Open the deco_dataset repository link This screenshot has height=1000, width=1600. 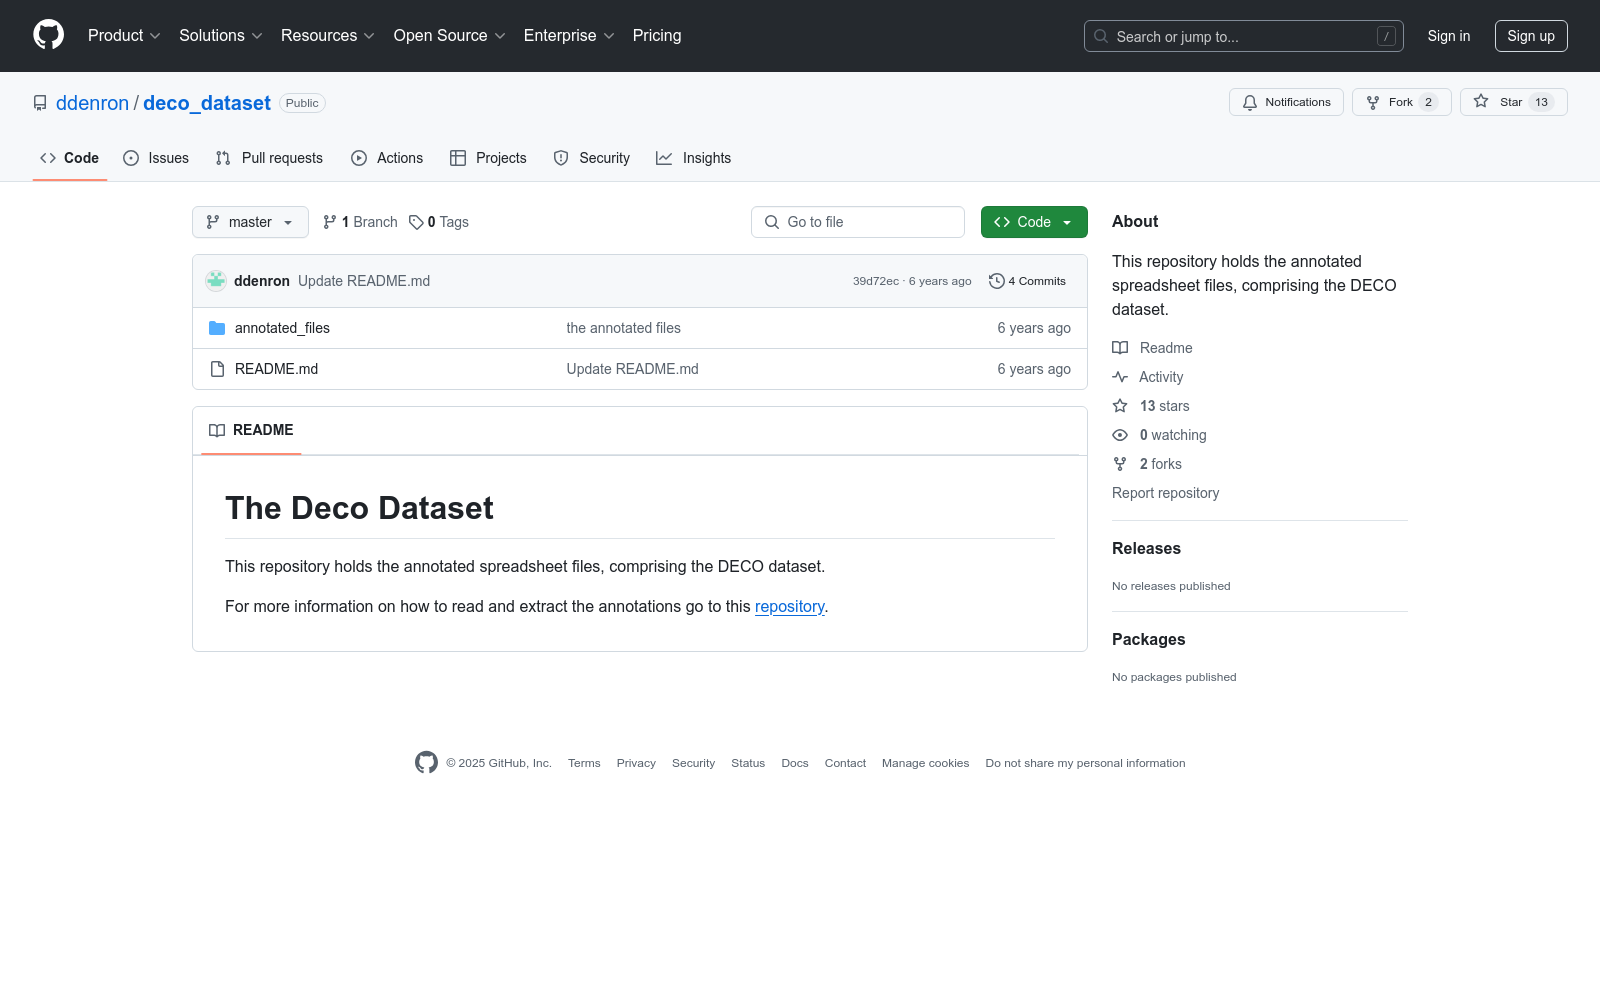207,103
